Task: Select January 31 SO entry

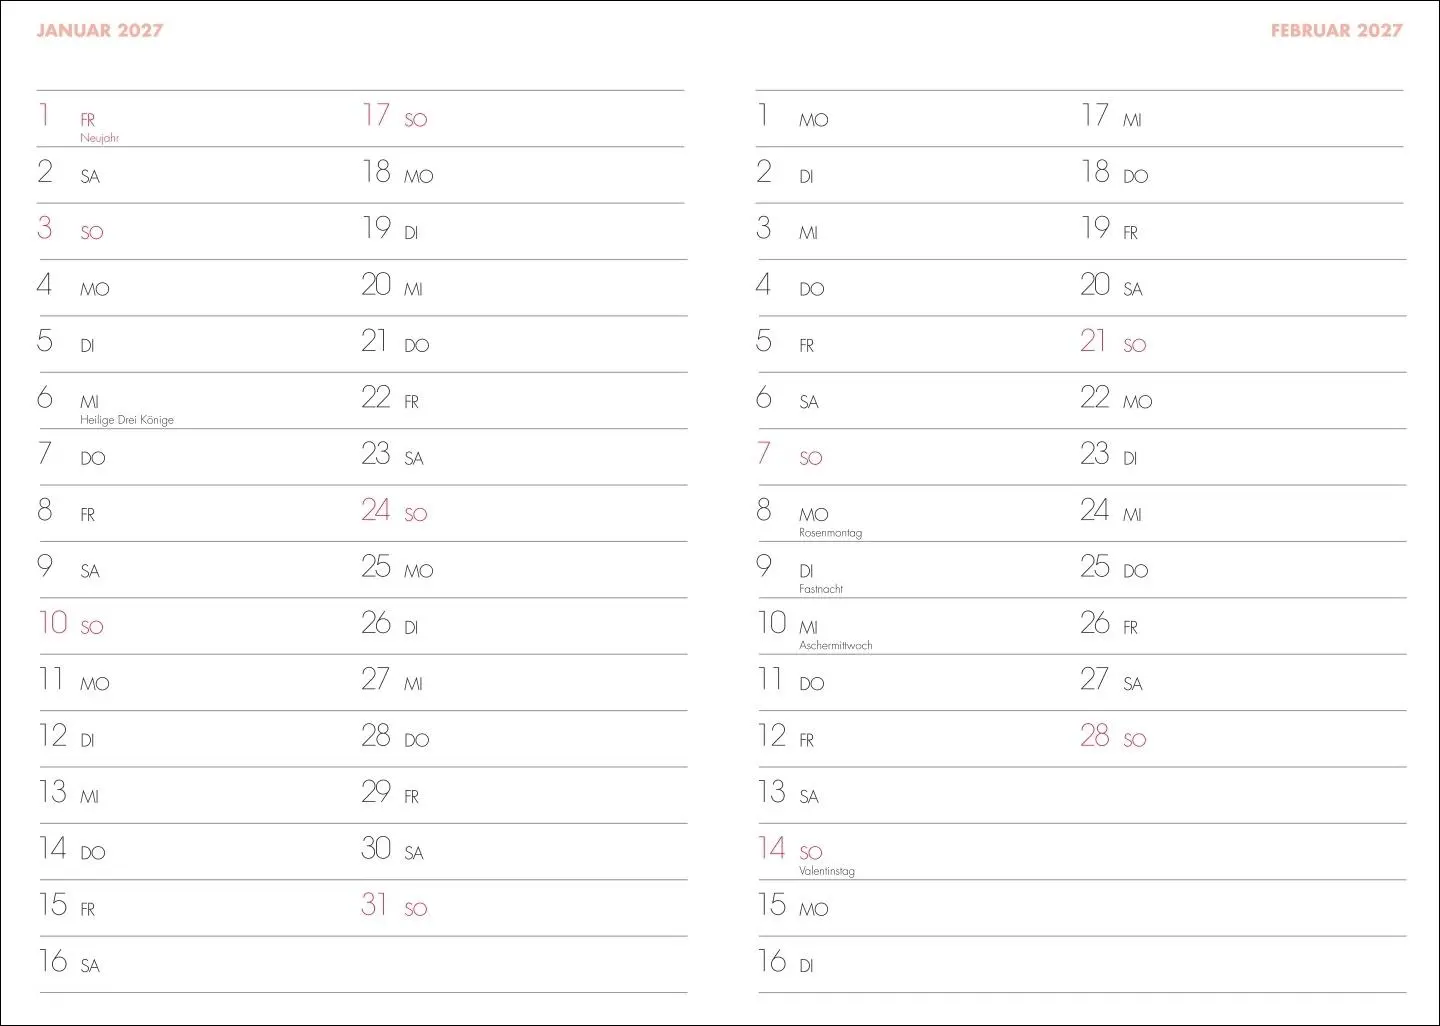Action: click(524, 909)
